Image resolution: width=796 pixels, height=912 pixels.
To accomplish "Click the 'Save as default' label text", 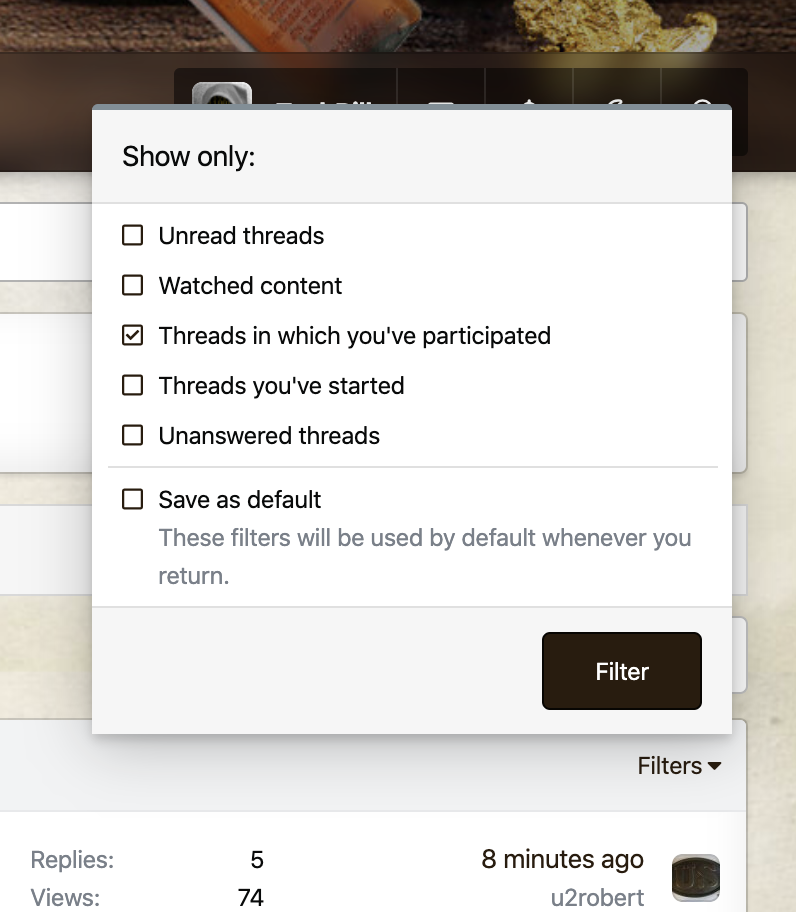I will tap(240, 499).
